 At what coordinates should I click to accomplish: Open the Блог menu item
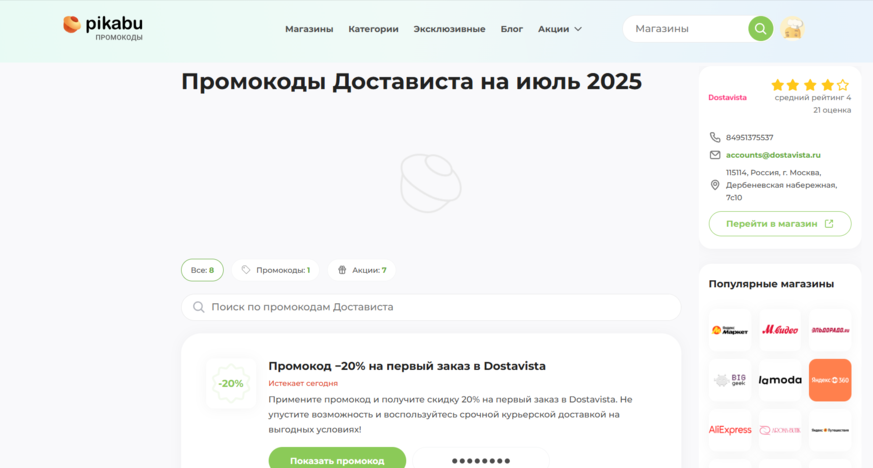tap(512, 29)
